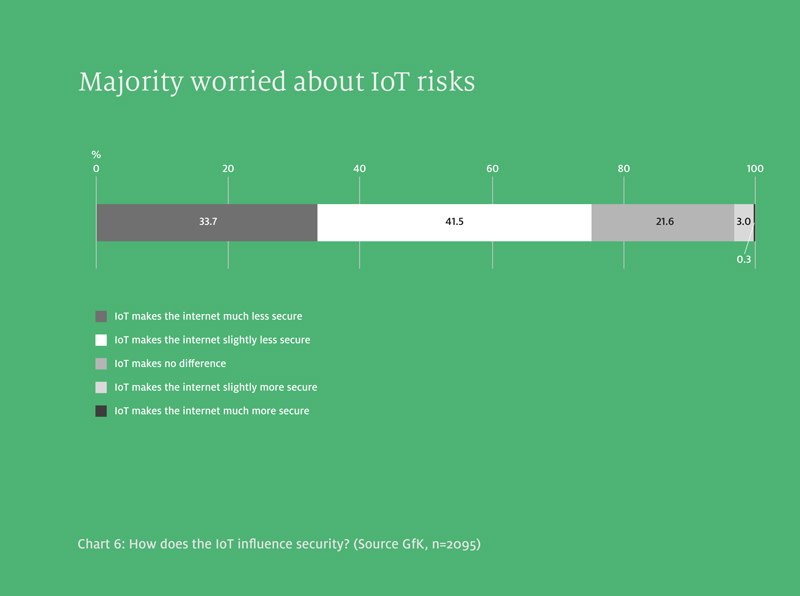Image resolution: width=800 pixels, height=596 pixels.
Task: Select the white 41.5 bar segment
Action: 455,222
